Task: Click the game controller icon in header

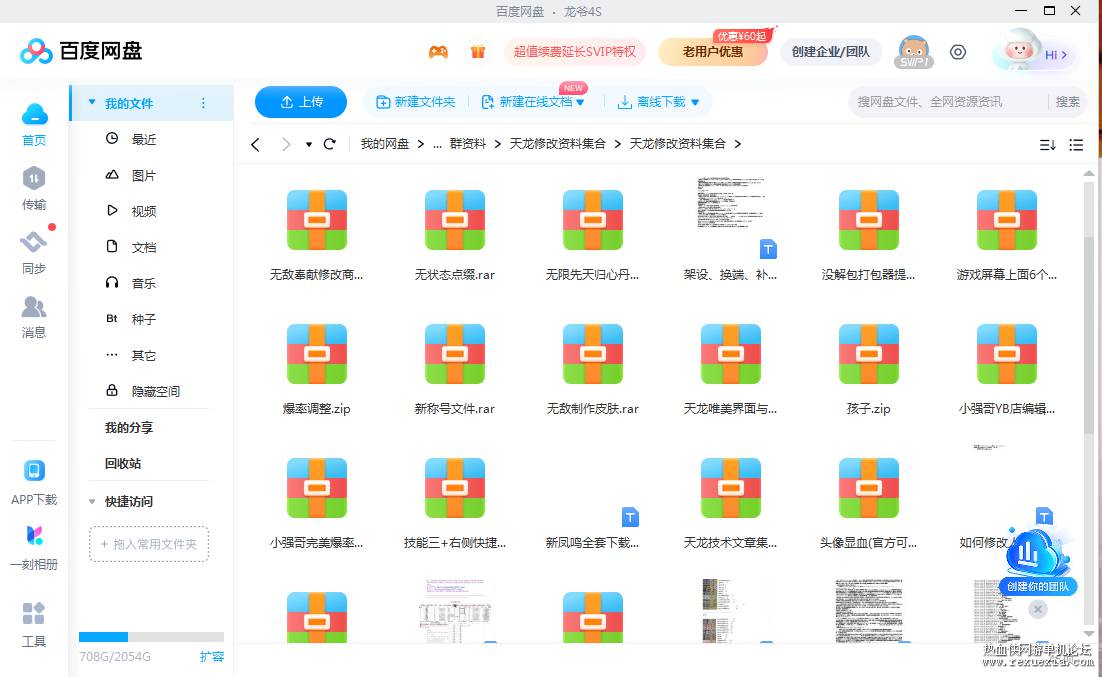Action: pos(438,52)
